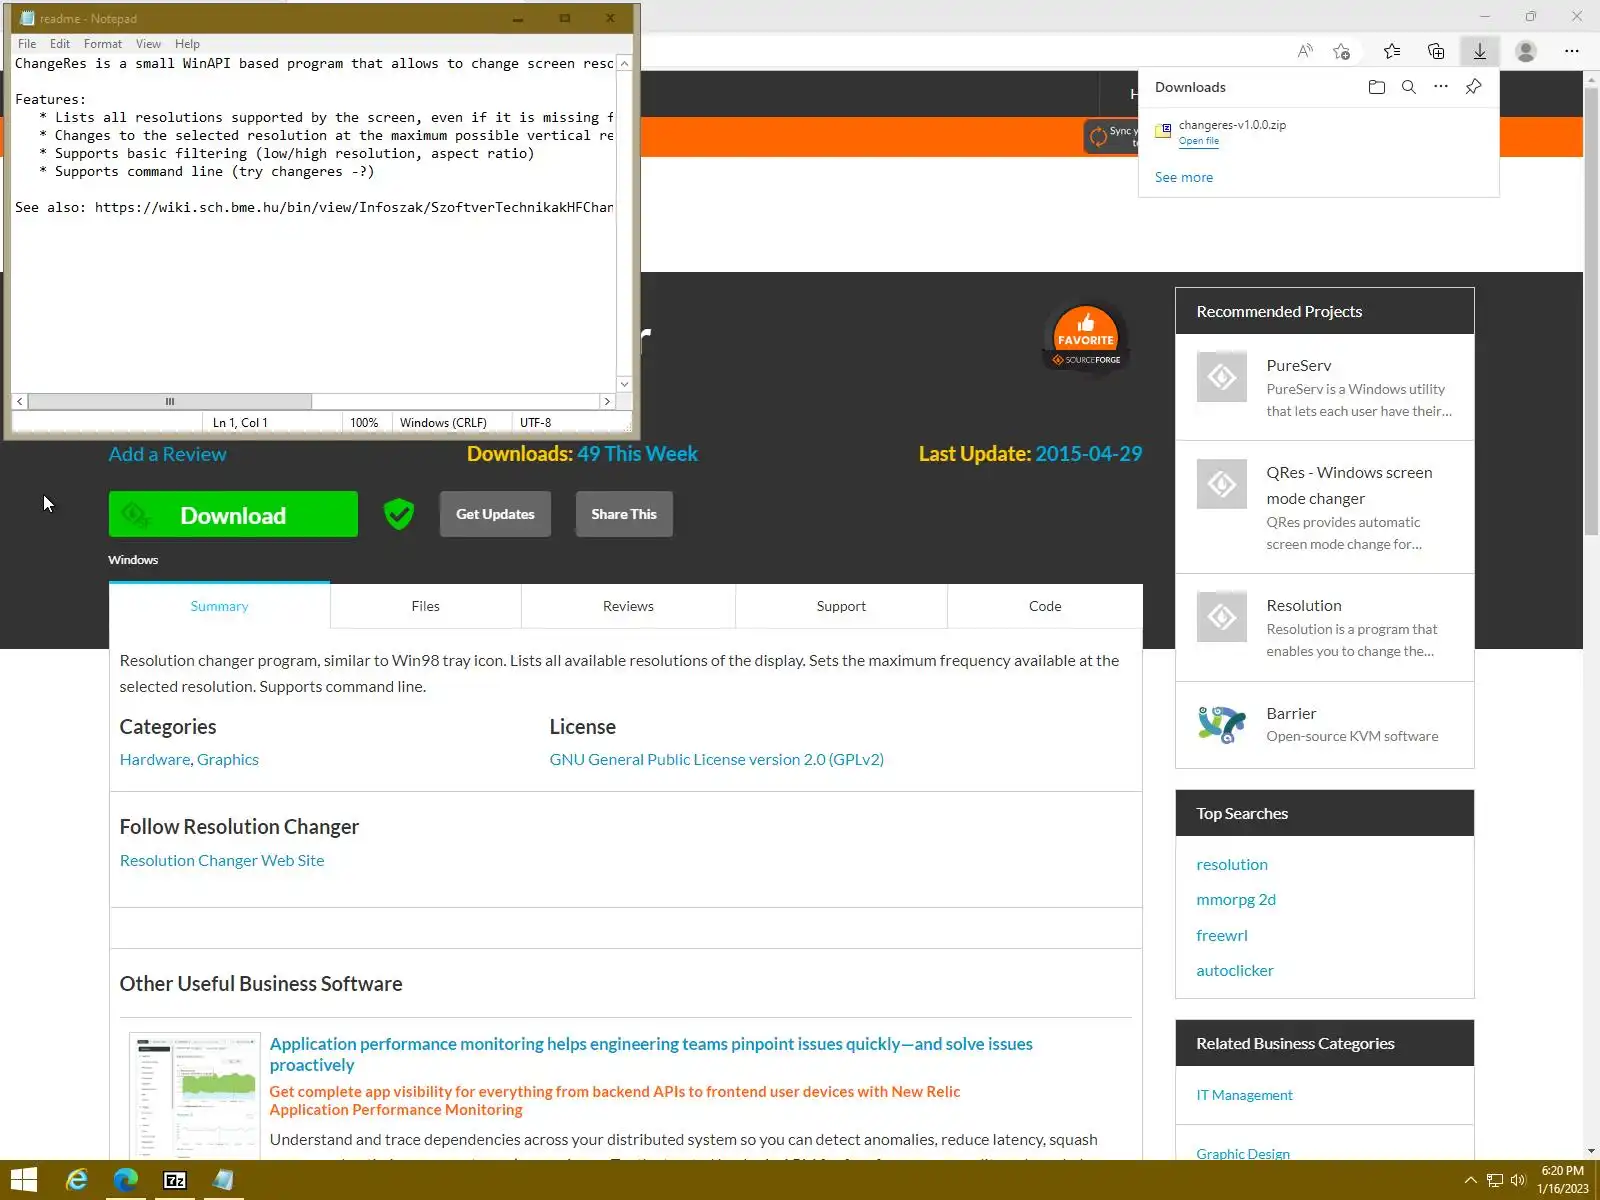
Task: Pin the Downloads panel
Action: coord(1474,87)
